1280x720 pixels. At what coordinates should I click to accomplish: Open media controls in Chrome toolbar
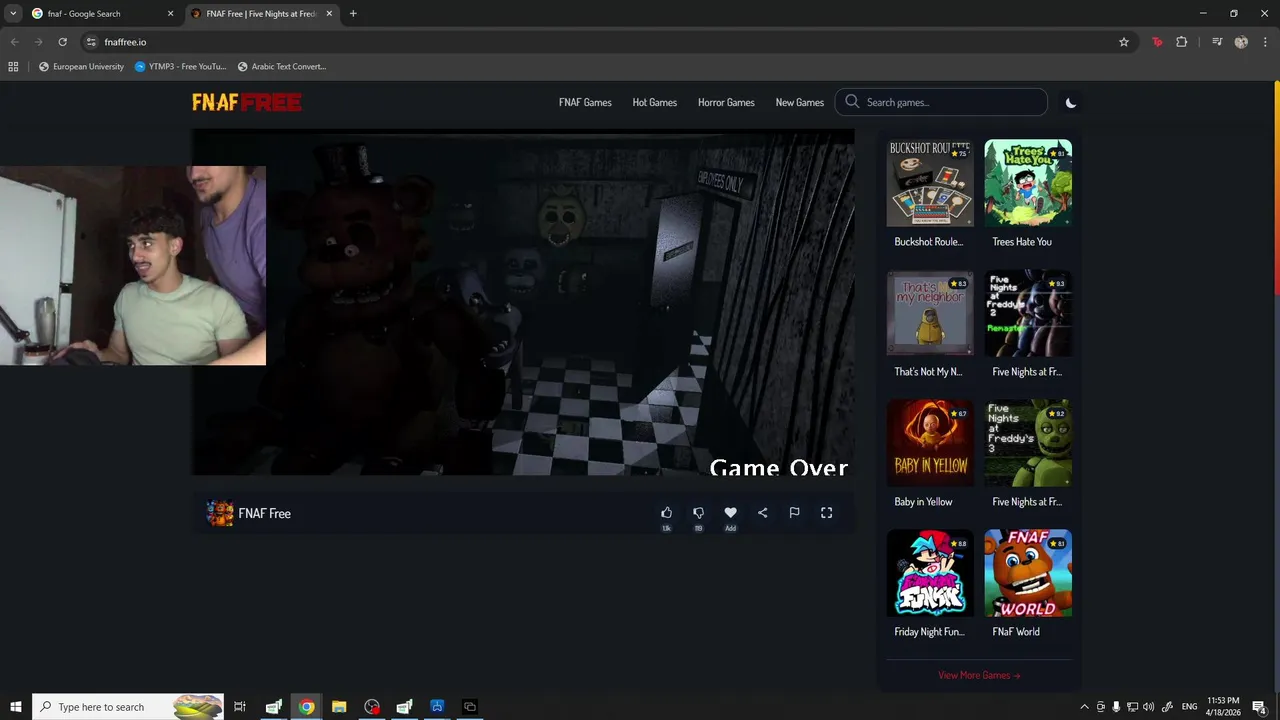pos(1217,42)
